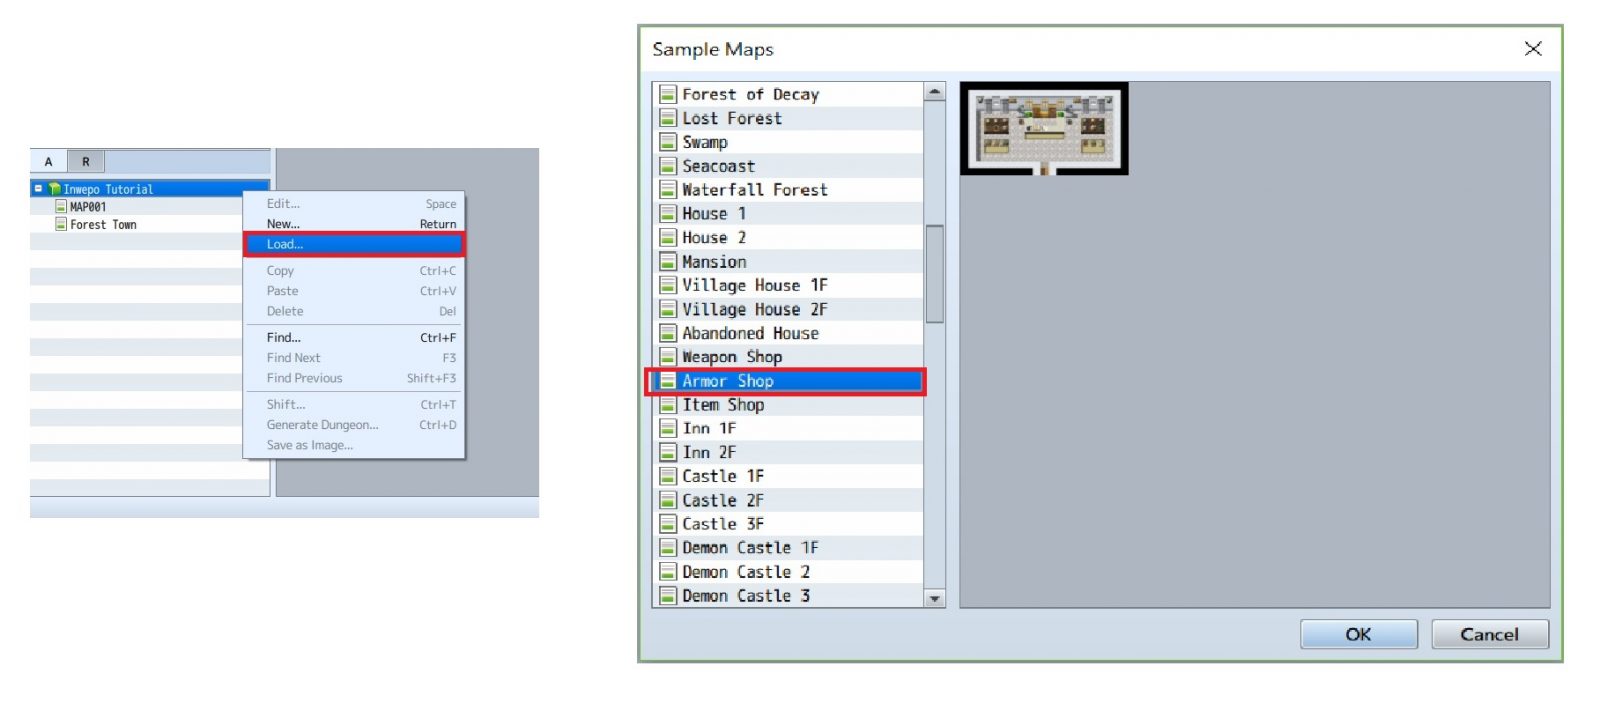Viewport: 1600px width, 703px height.
Task: Click the Seacoast map icon
Action: click(x=668, y=166)
